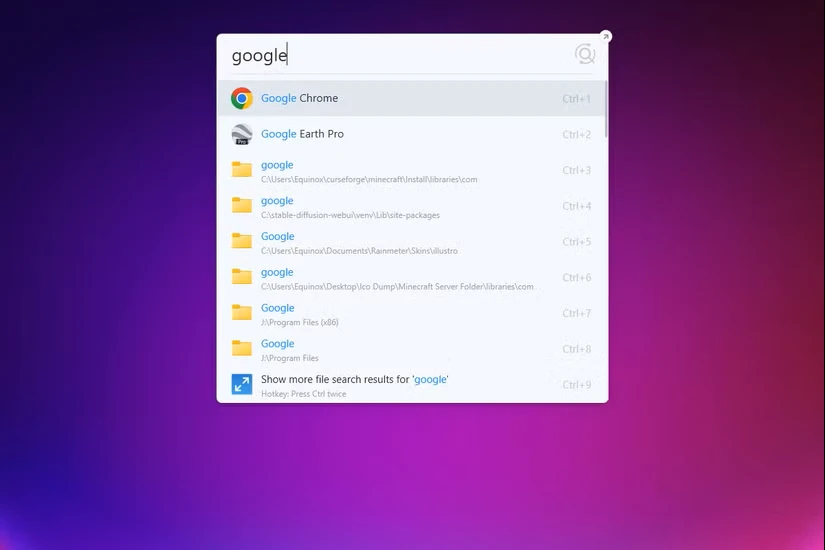This screenshot has width=825, height=550.
Task: Open the google folder in Minecraft Server Folder libraries
Action: pyautogui.click(x=400, y=278)
